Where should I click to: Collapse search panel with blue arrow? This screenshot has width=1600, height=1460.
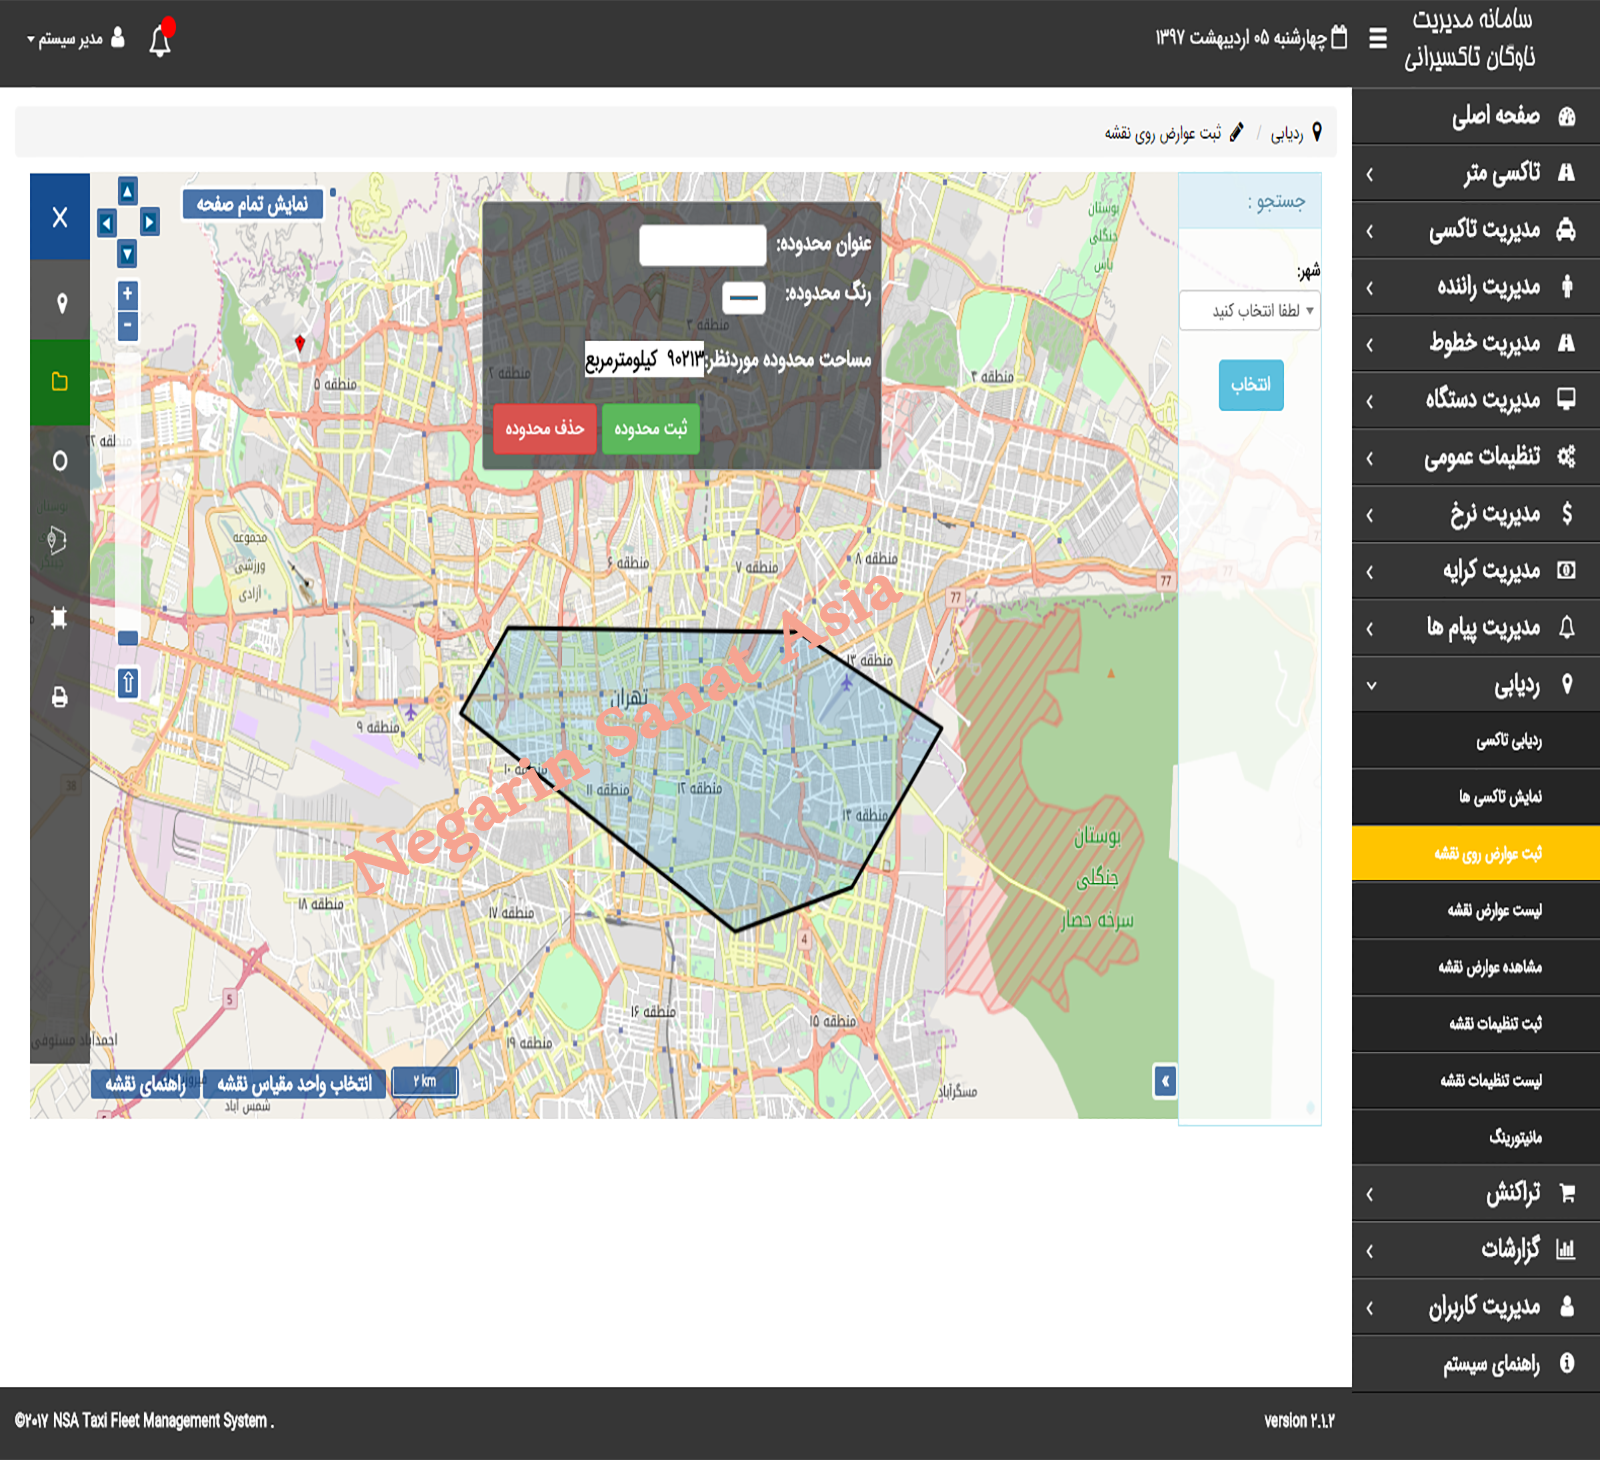point(1165,1081)
